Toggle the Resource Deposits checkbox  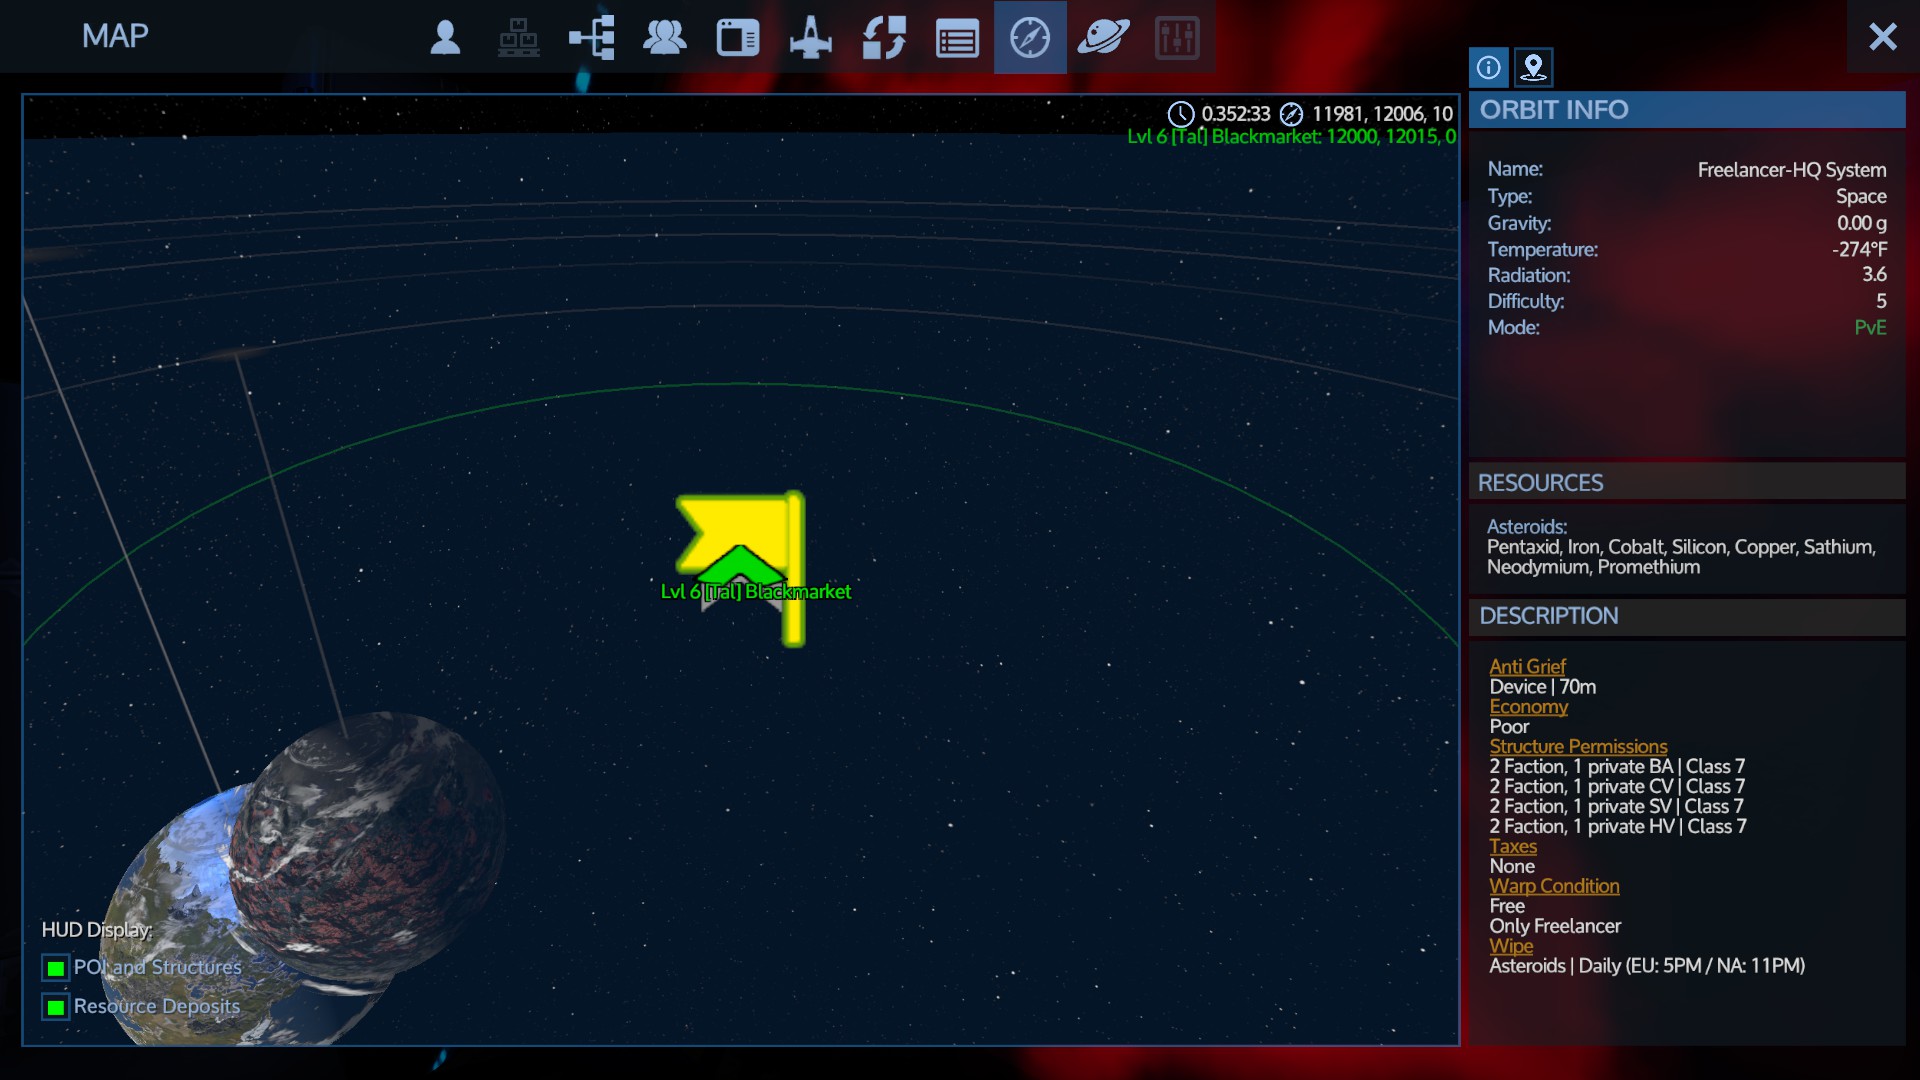(56, 1007)
